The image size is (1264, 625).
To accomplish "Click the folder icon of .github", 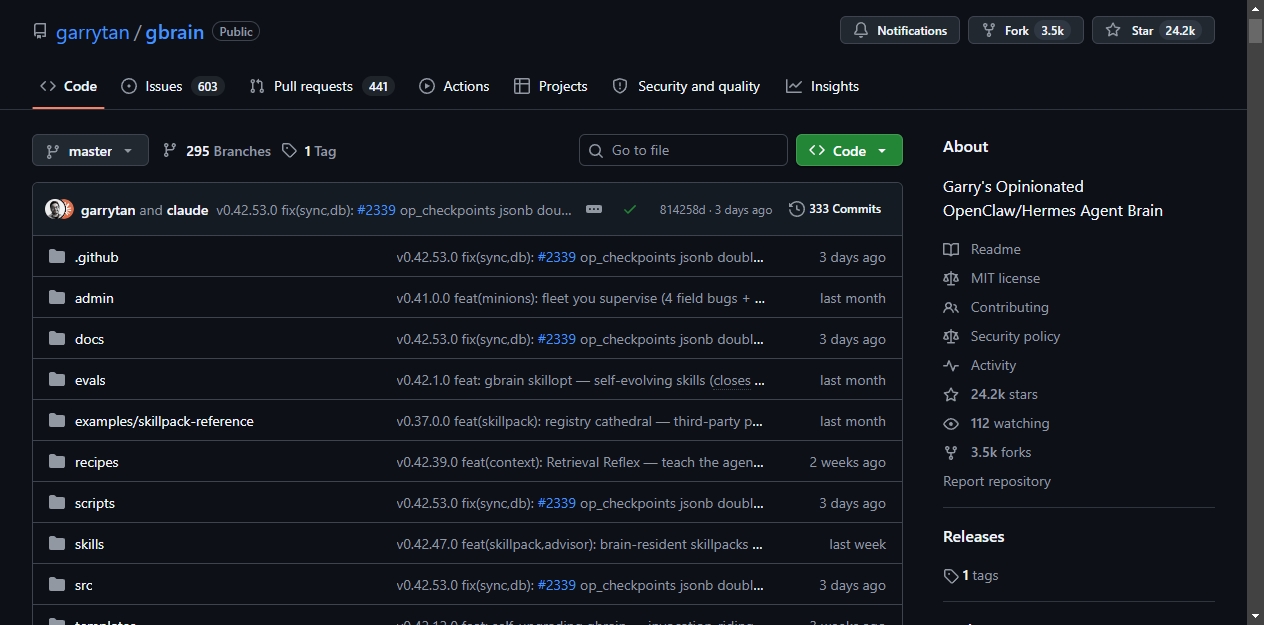I will point(57,257).
